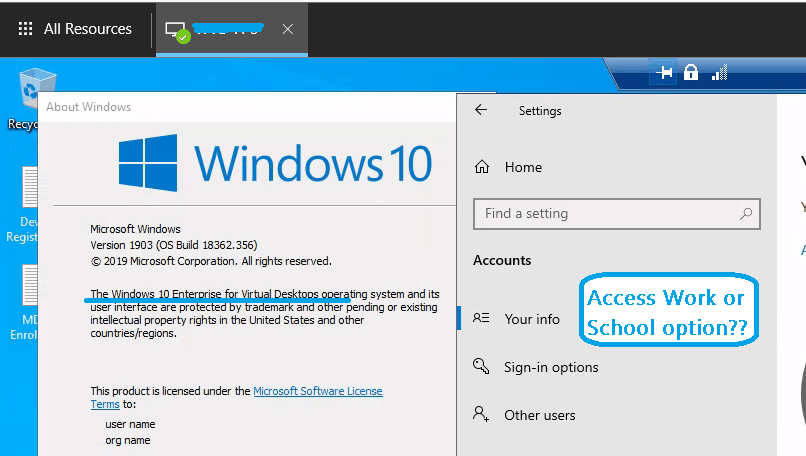Open Other users settings
The width and height of the screenshot is (806, 456).
click(x=539, y=415)
